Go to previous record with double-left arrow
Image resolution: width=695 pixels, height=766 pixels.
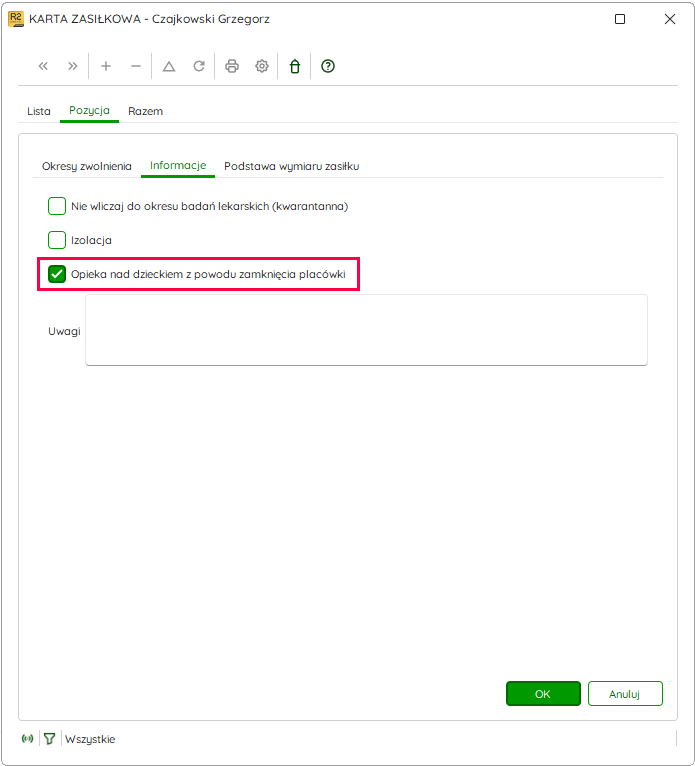(x=43, y=66)
